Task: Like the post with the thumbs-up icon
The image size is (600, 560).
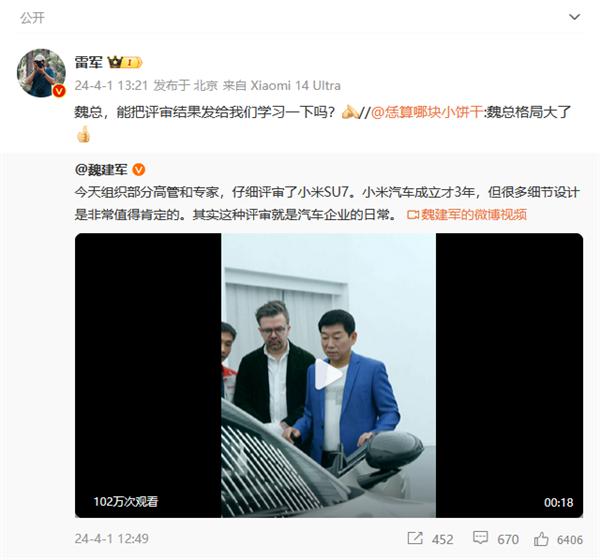Action: (x=541, y=539)
